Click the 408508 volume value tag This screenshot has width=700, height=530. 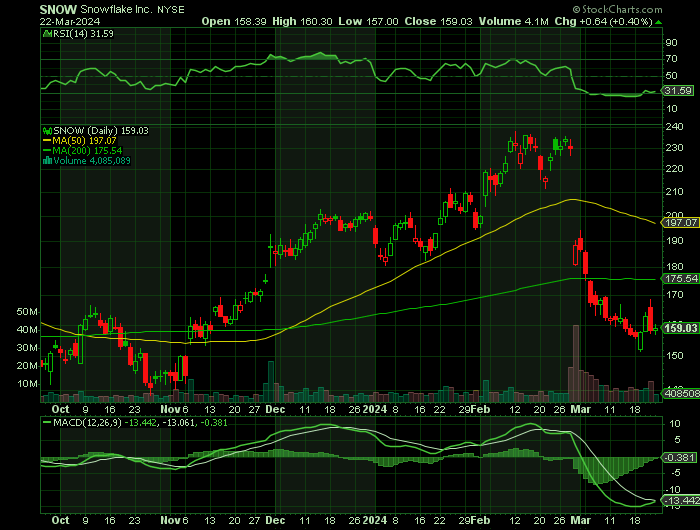pos(680,395)
